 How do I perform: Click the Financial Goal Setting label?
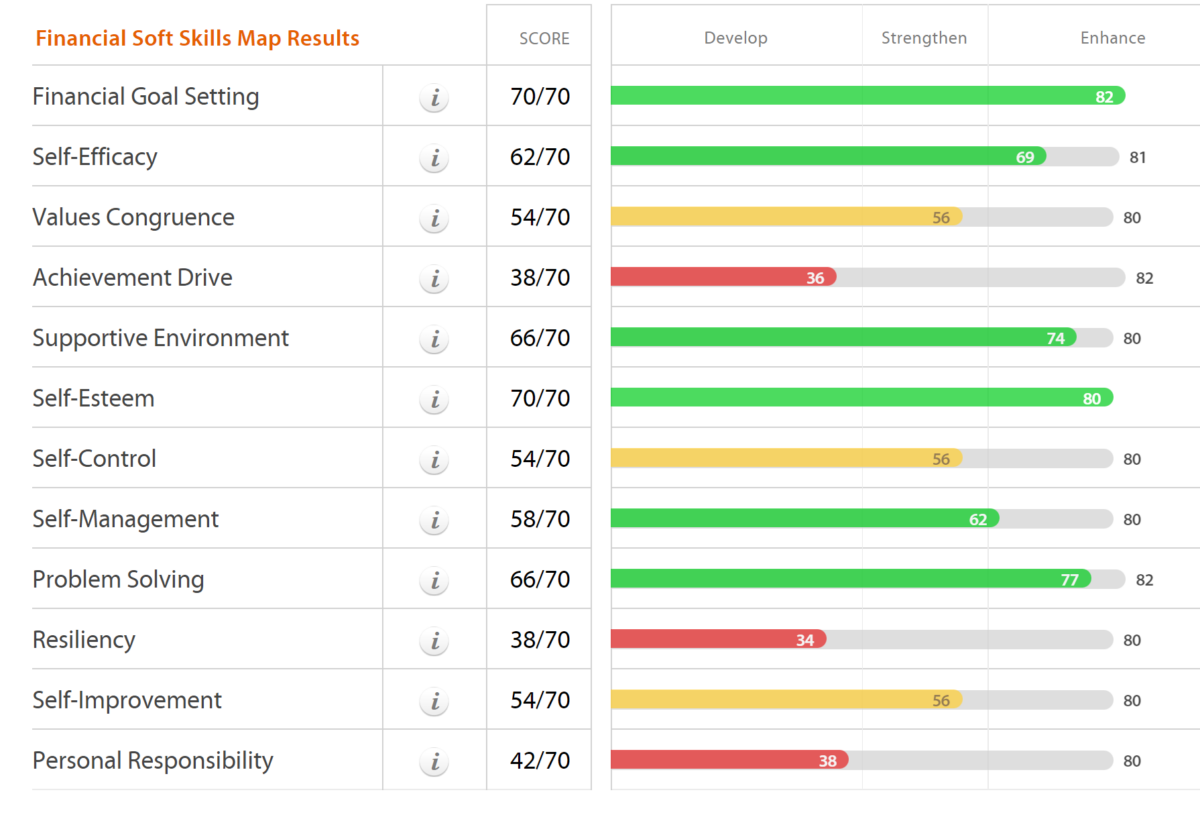(x=146, y=97)
